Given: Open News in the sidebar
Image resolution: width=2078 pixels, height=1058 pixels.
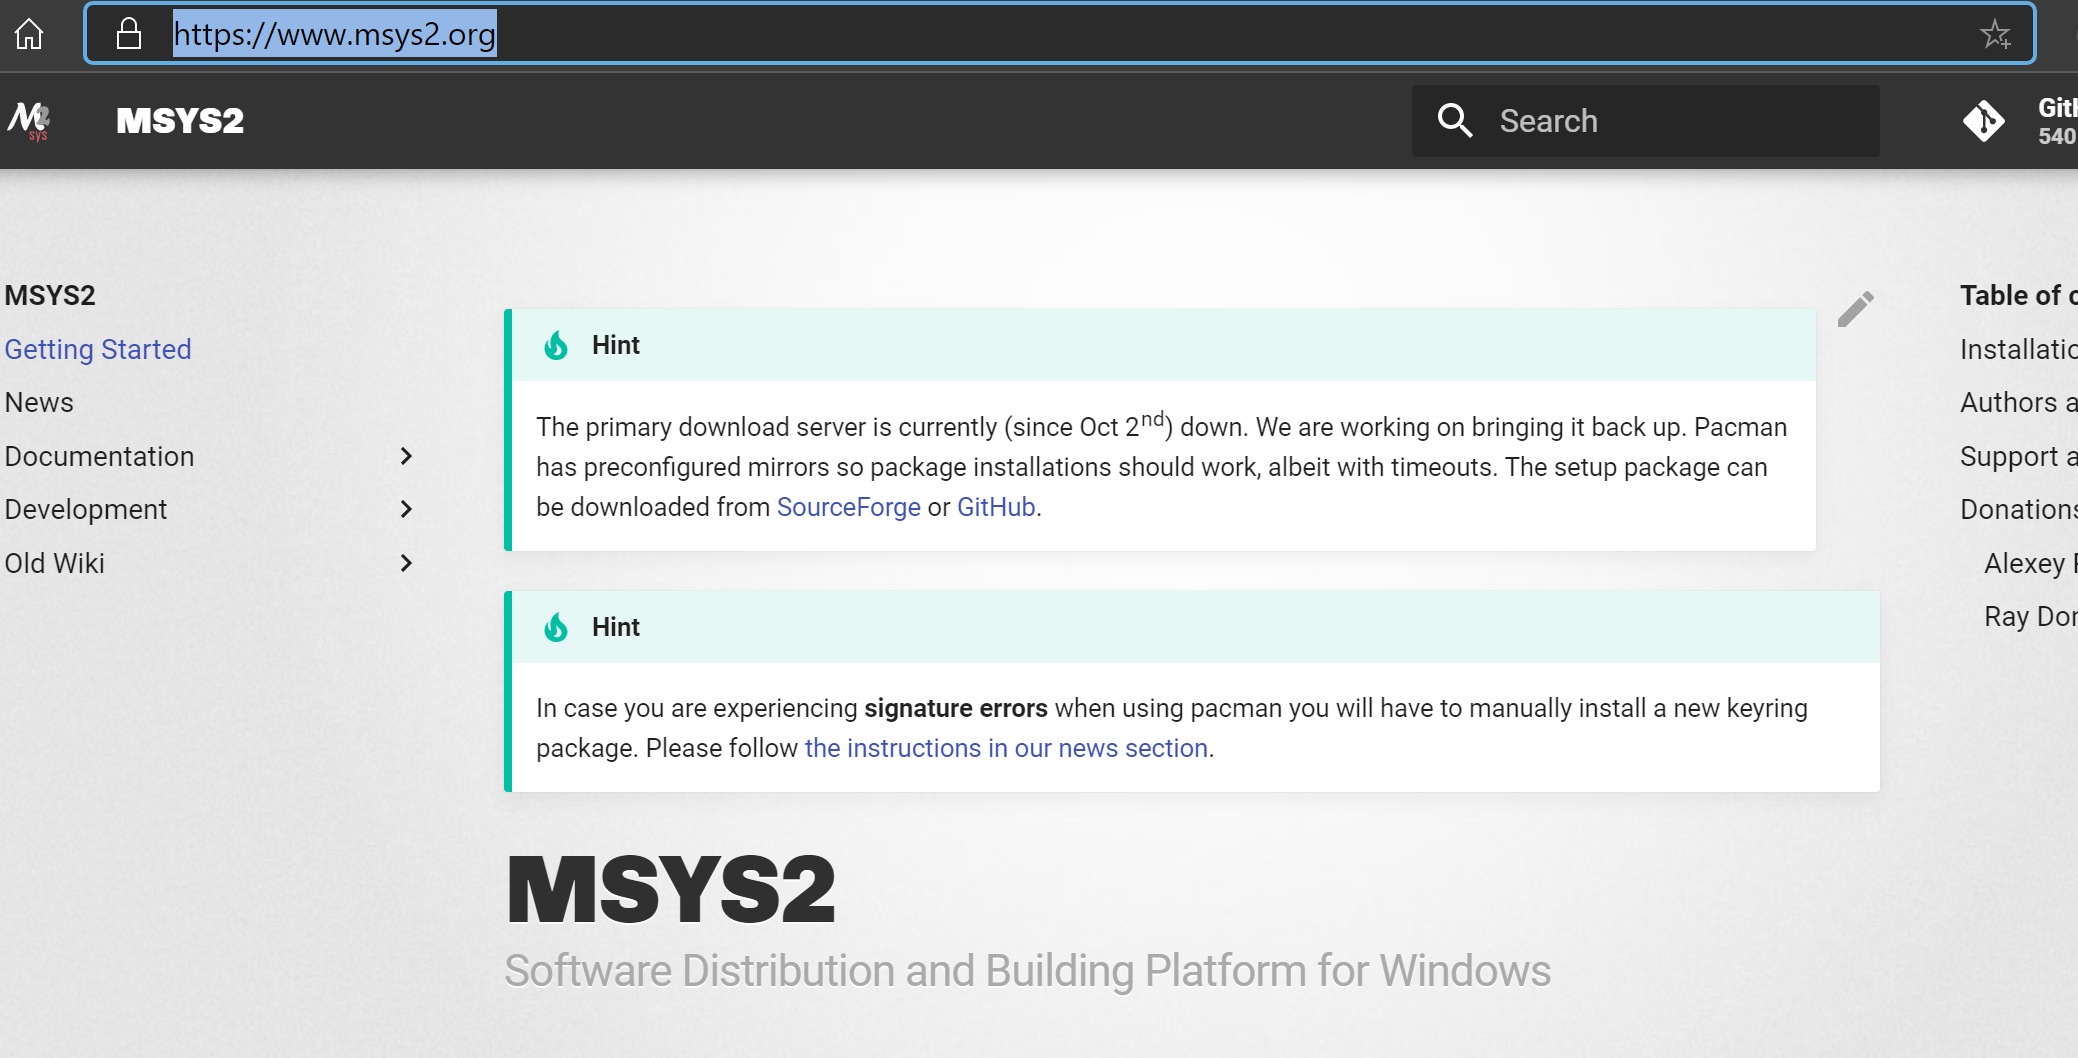Looking at the screenshot, I should [39, 402].
